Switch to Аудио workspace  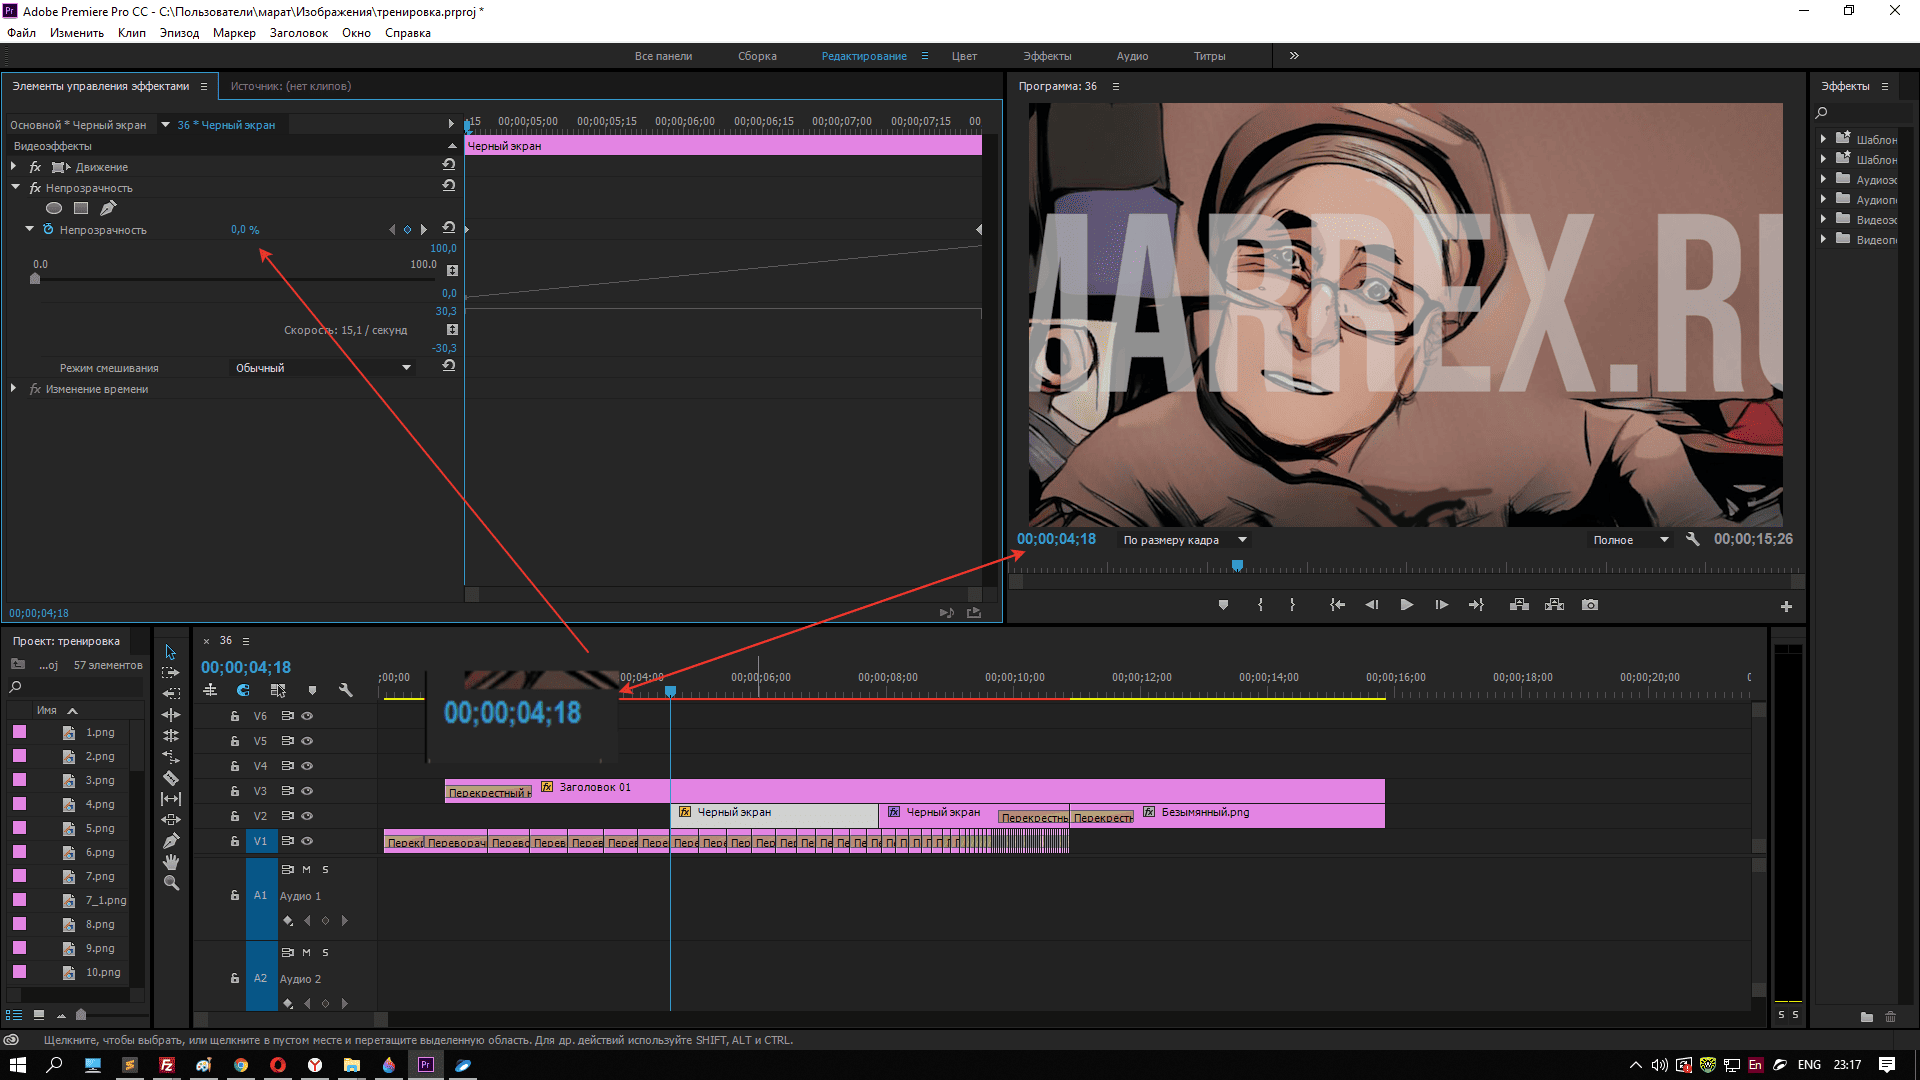(1132, 56)
